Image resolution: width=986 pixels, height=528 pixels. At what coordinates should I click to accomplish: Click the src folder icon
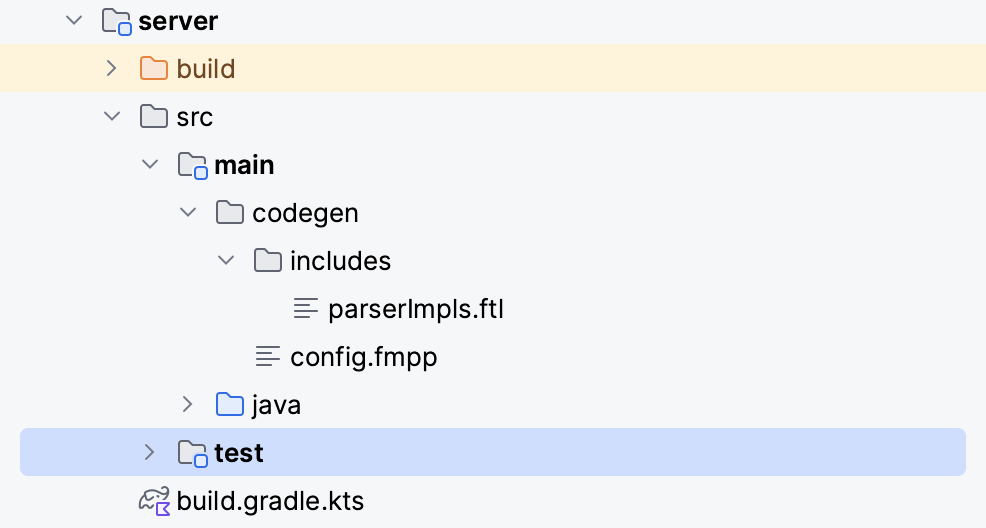pyautogui.click(x=154, y=117)
